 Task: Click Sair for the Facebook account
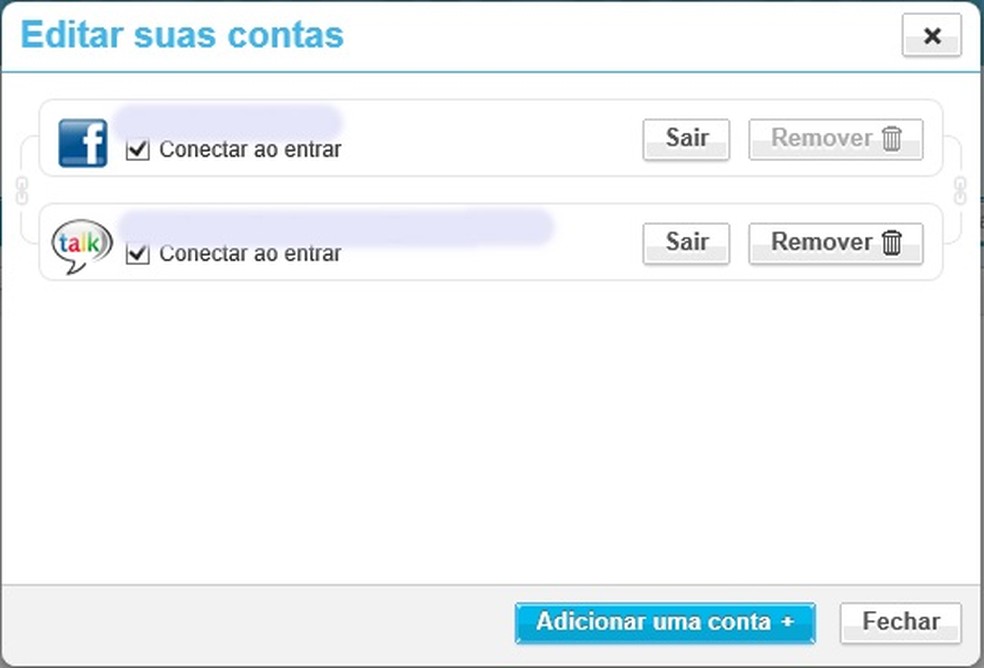coord(685,139)
